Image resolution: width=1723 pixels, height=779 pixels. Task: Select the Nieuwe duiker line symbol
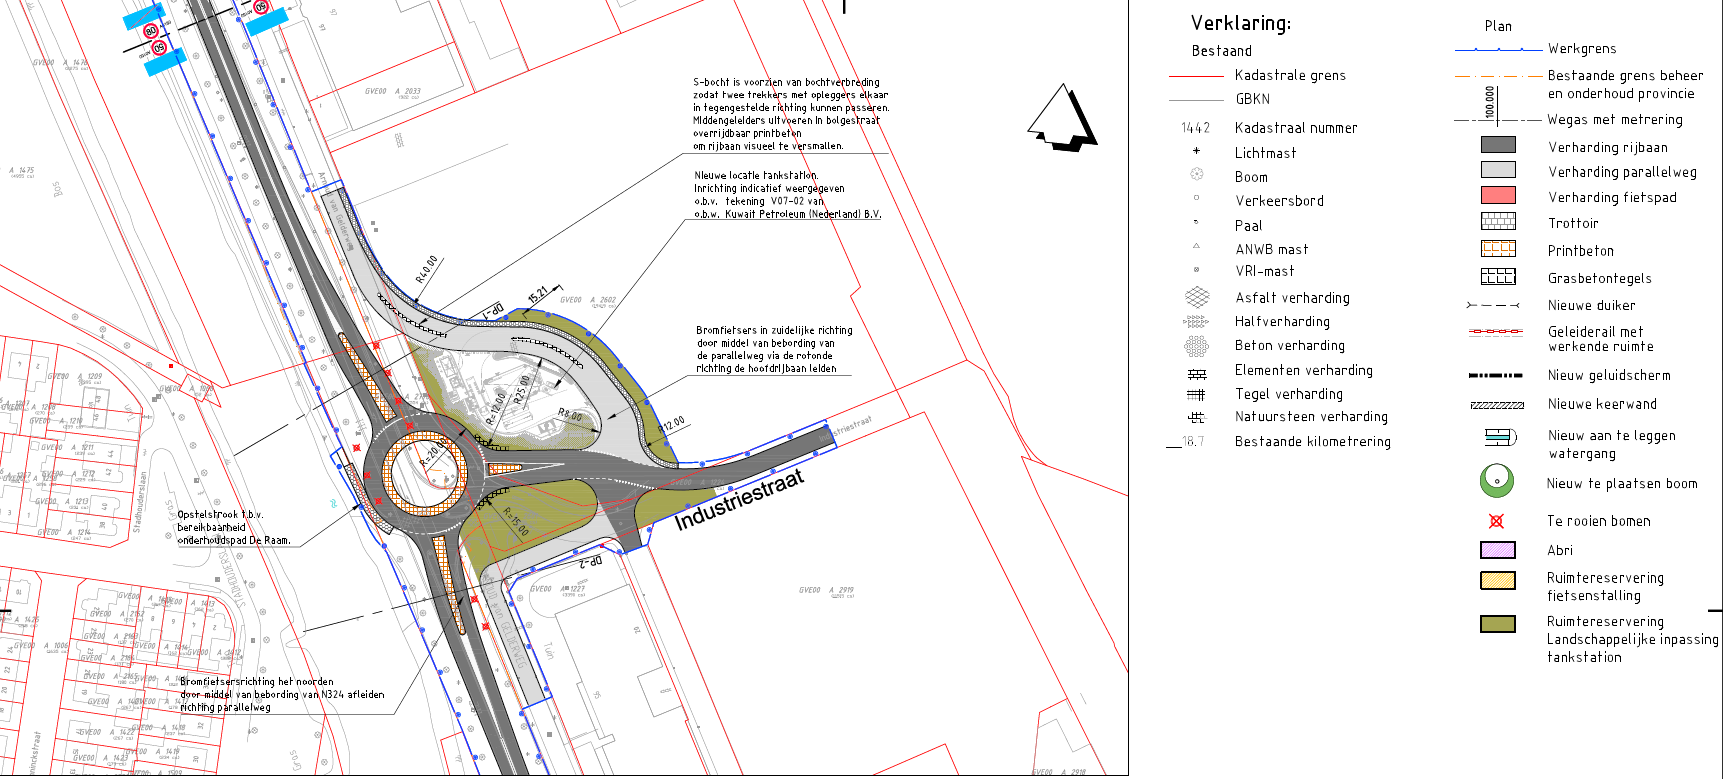(1493, 305)
